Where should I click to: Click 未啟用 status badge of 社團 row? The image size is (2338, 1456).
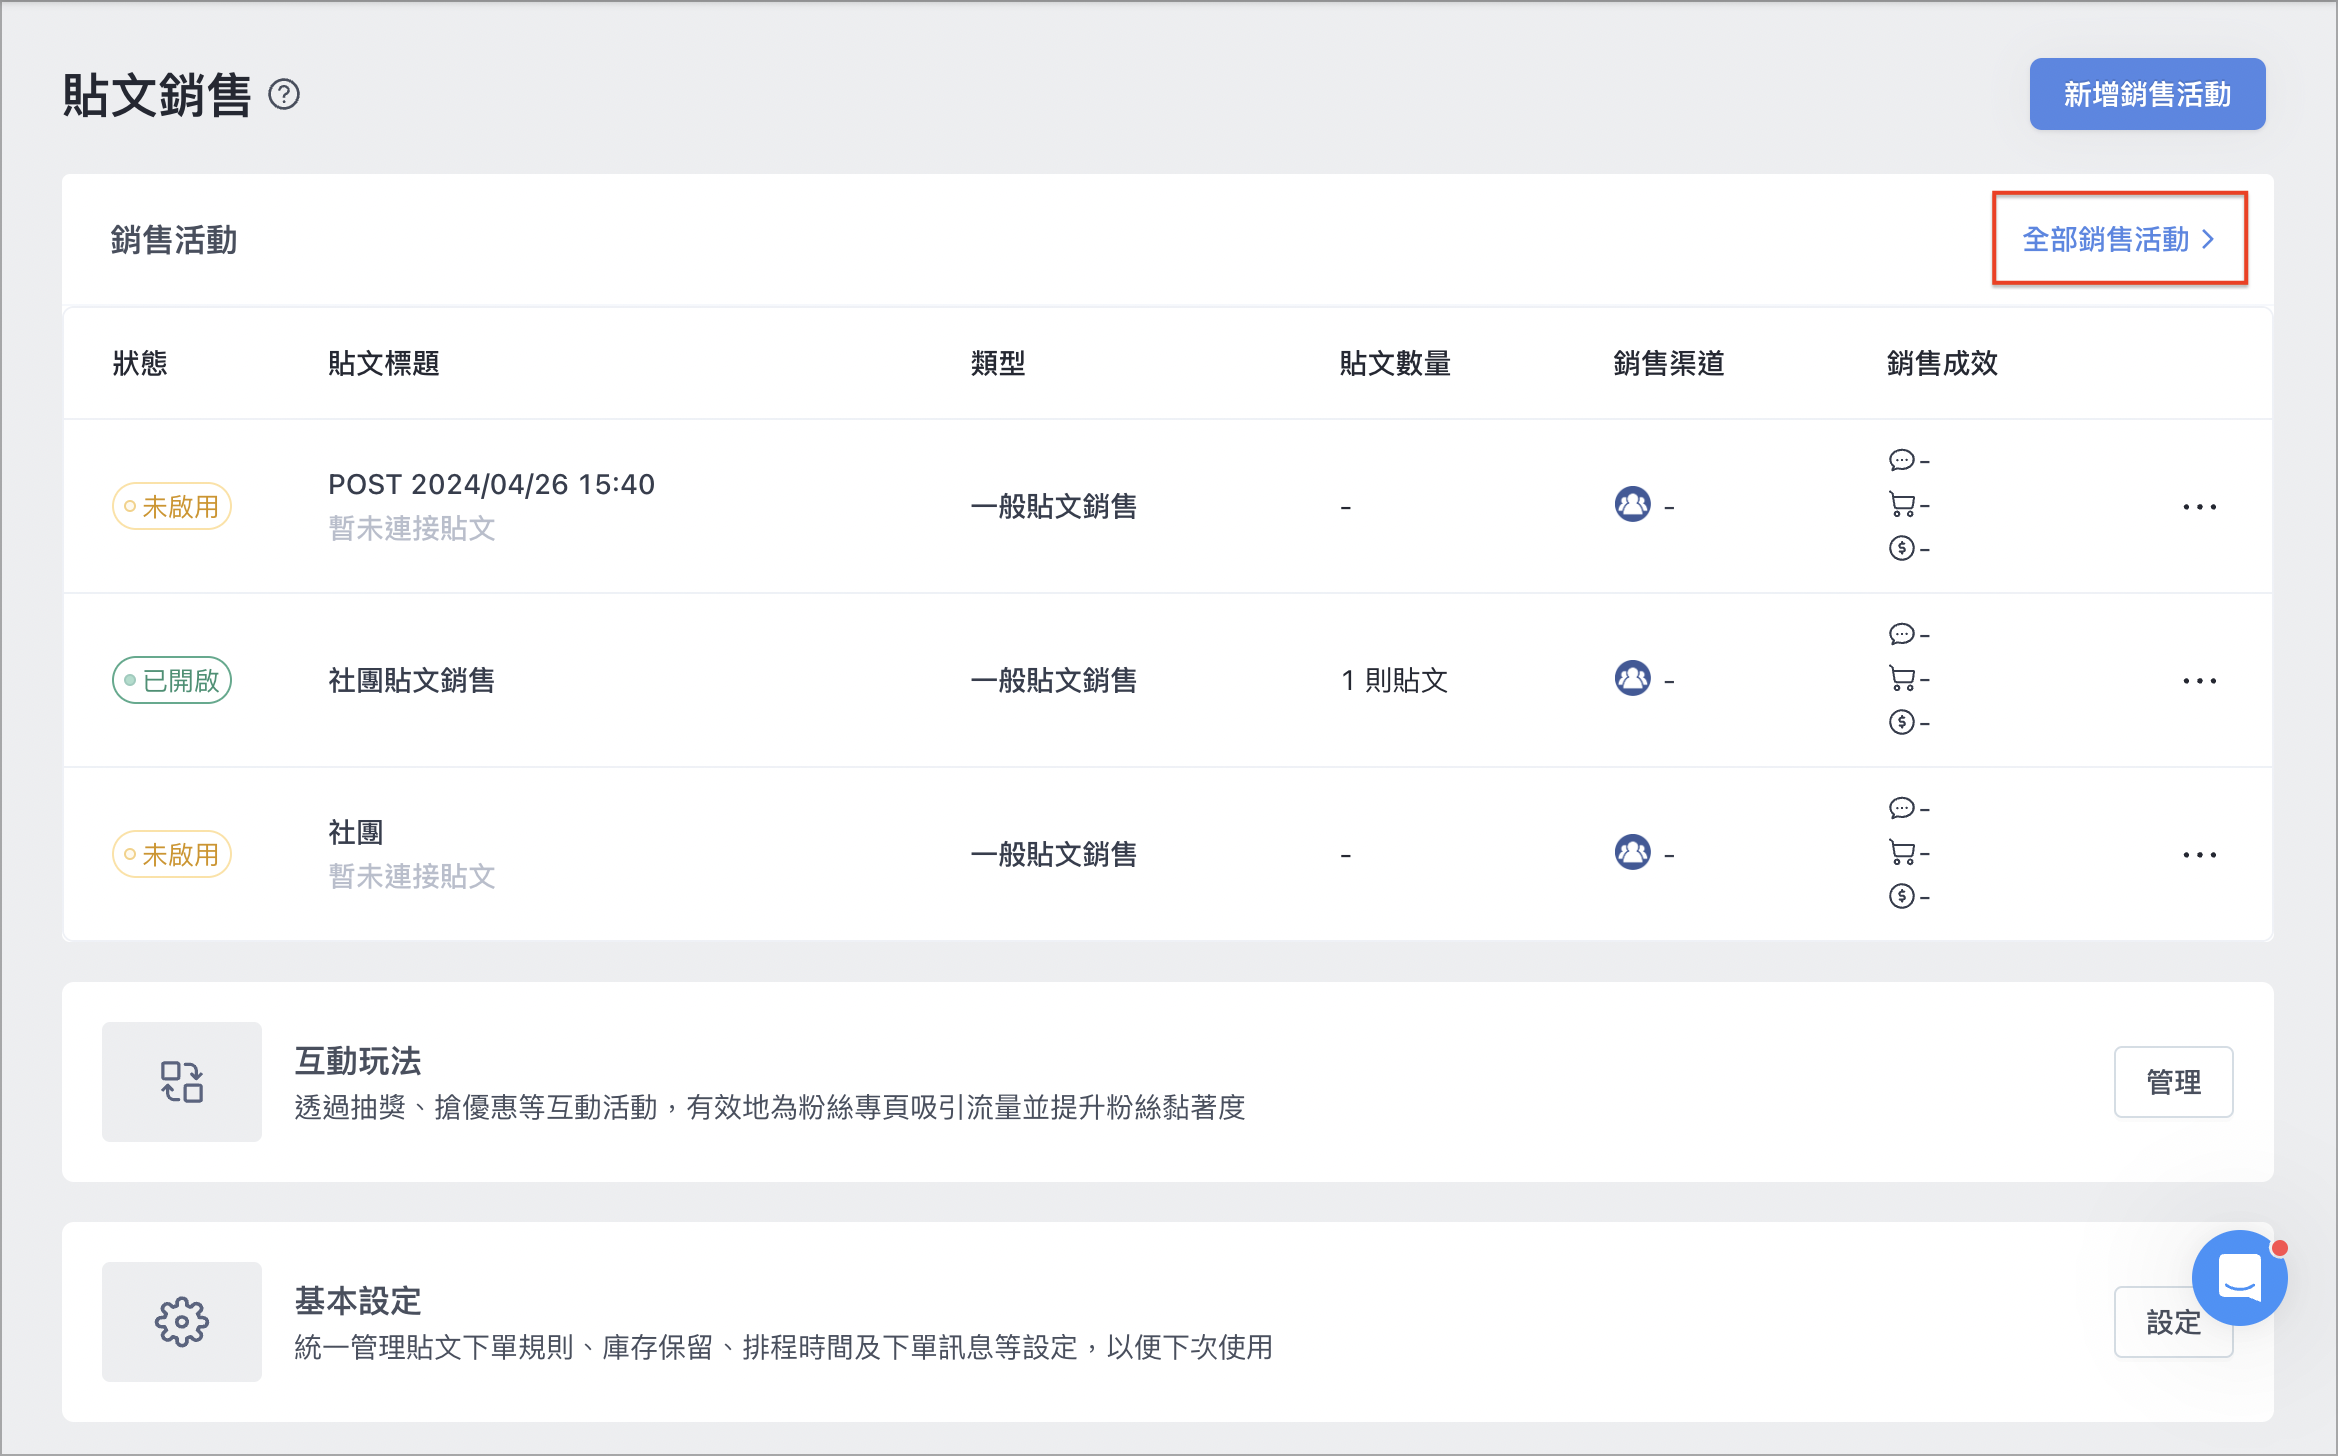(x=172, y=854)
